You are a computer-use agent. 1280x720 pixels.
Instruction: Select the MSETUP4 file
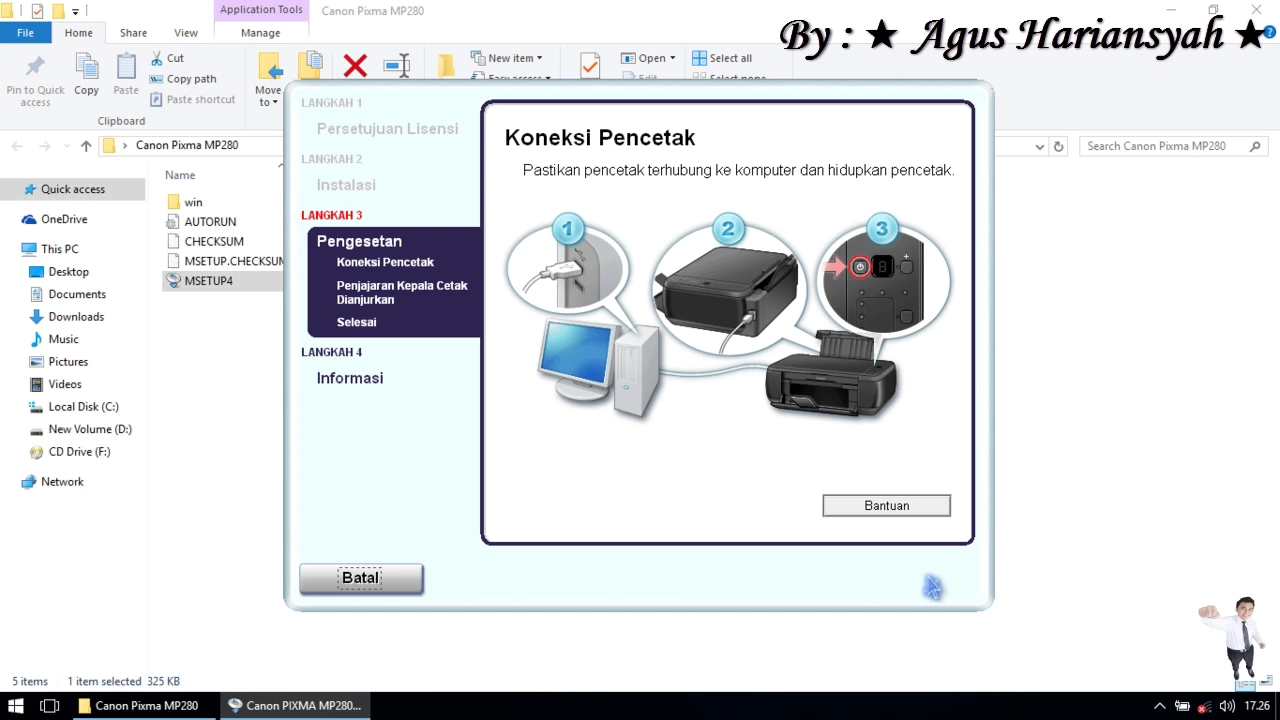[x=208, y=281]
